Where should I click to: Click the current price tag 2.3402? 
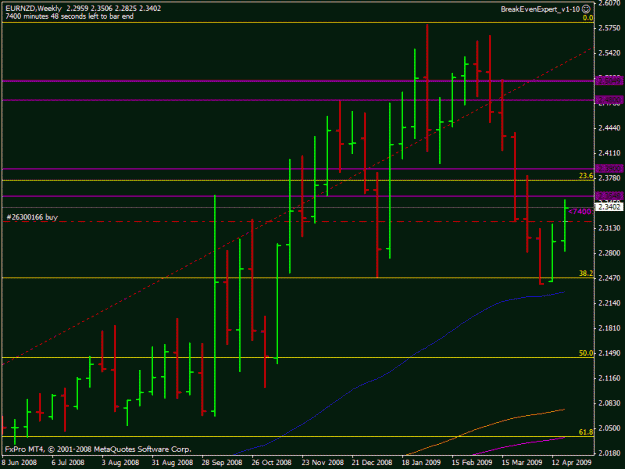(x=609, y=207)
